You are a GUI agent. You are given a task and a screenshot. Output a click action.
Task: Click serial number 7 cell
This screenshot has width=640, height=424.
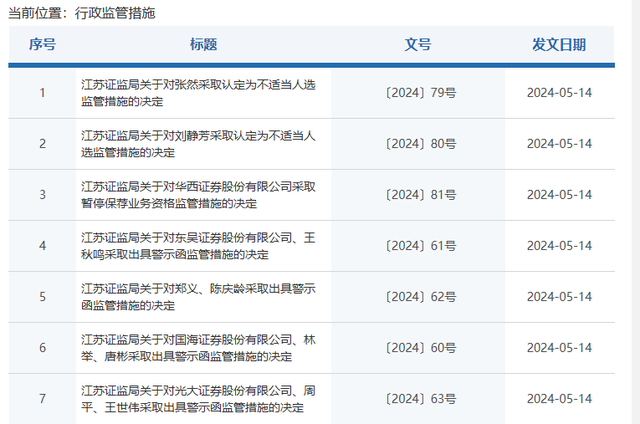[42, 399]
